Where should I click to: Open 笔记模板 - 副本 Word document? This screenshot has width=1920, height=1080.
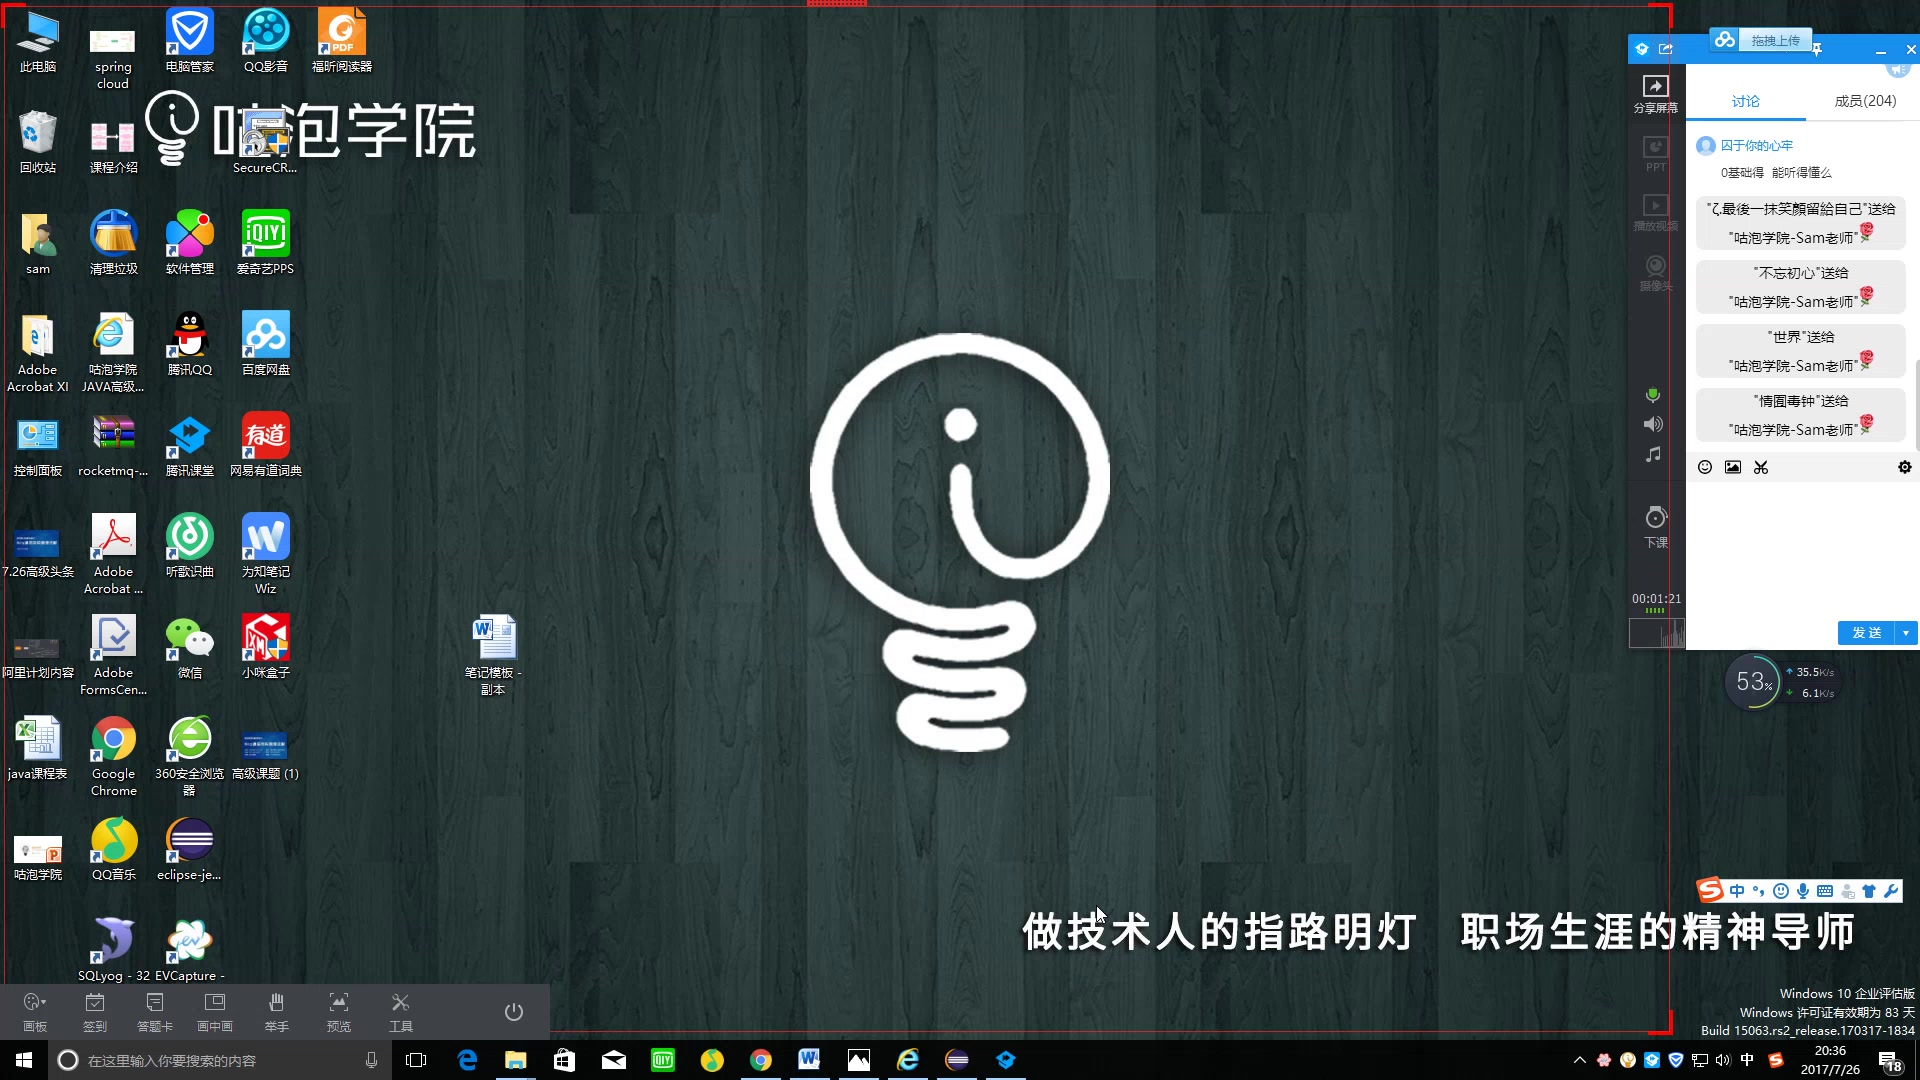click(x=494, y=654)
